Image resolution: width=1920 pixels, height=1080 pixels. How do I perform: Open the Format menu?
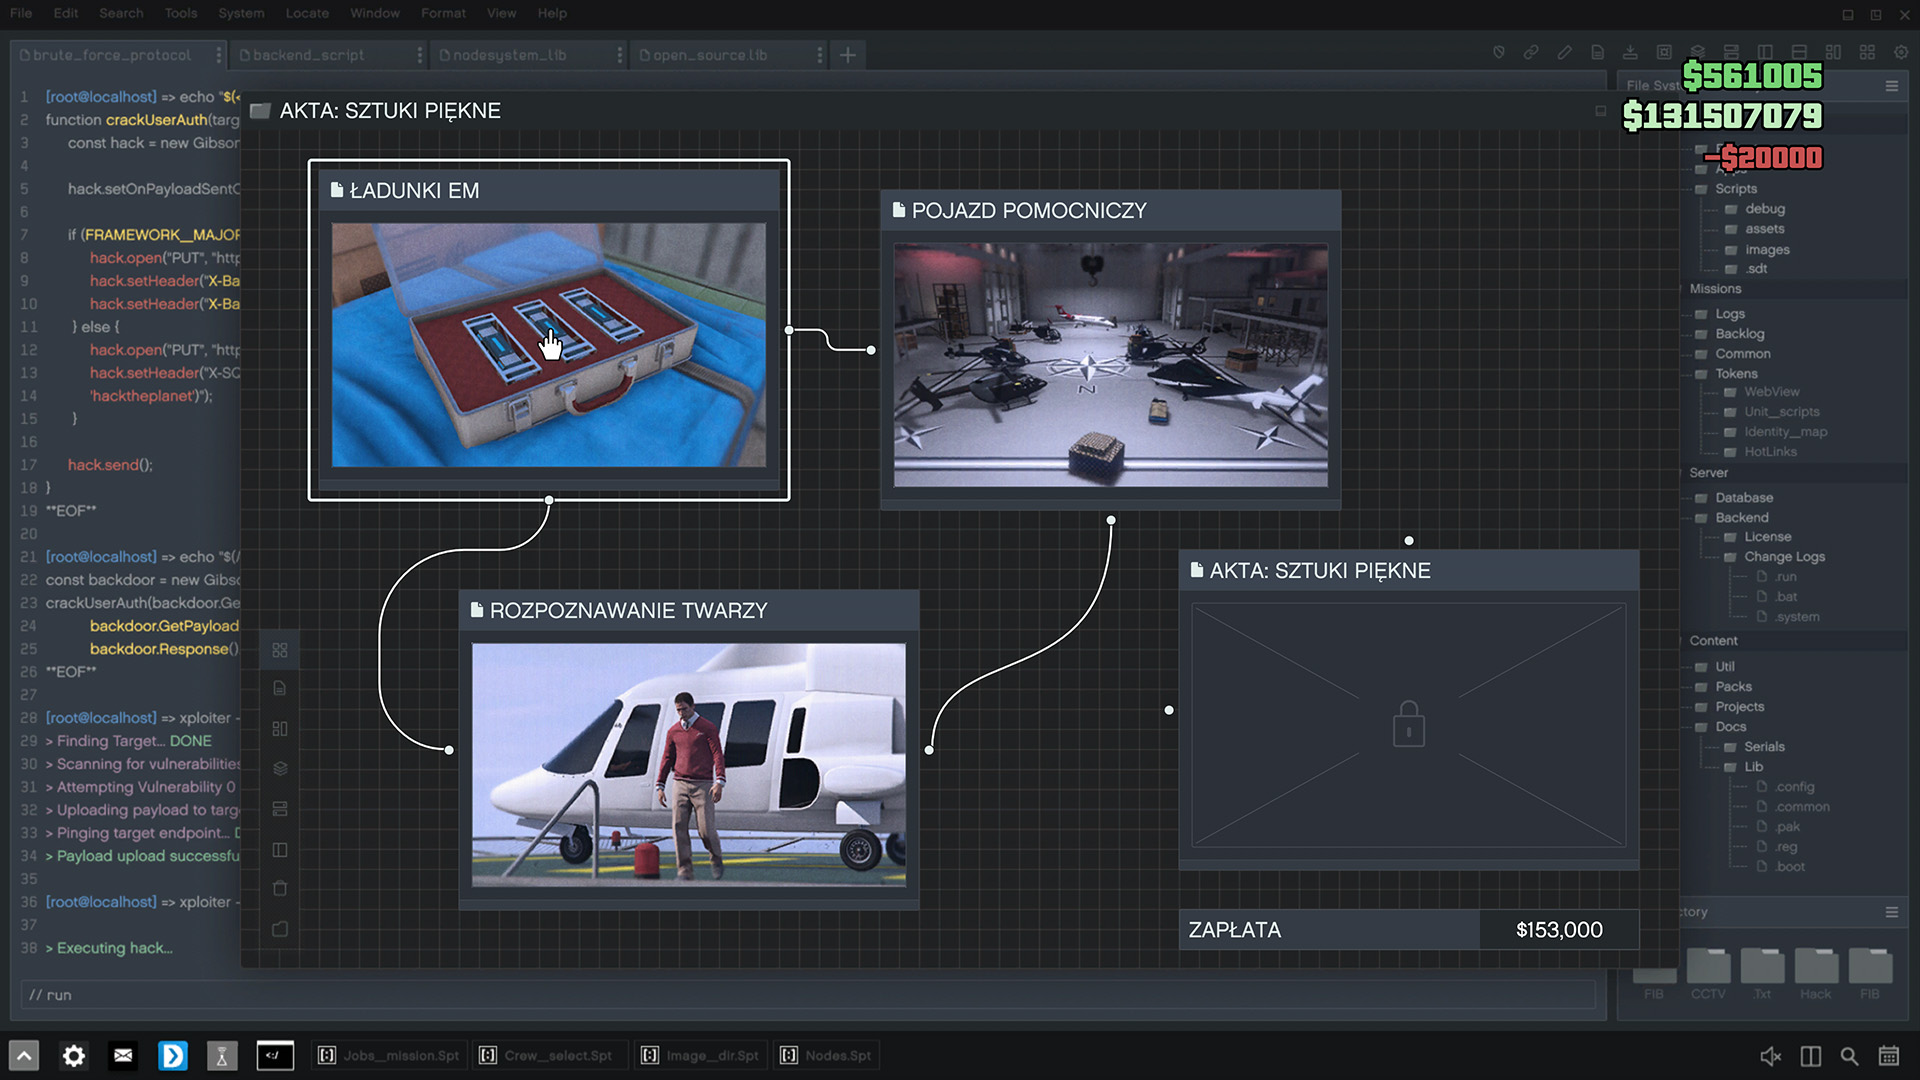443,13
